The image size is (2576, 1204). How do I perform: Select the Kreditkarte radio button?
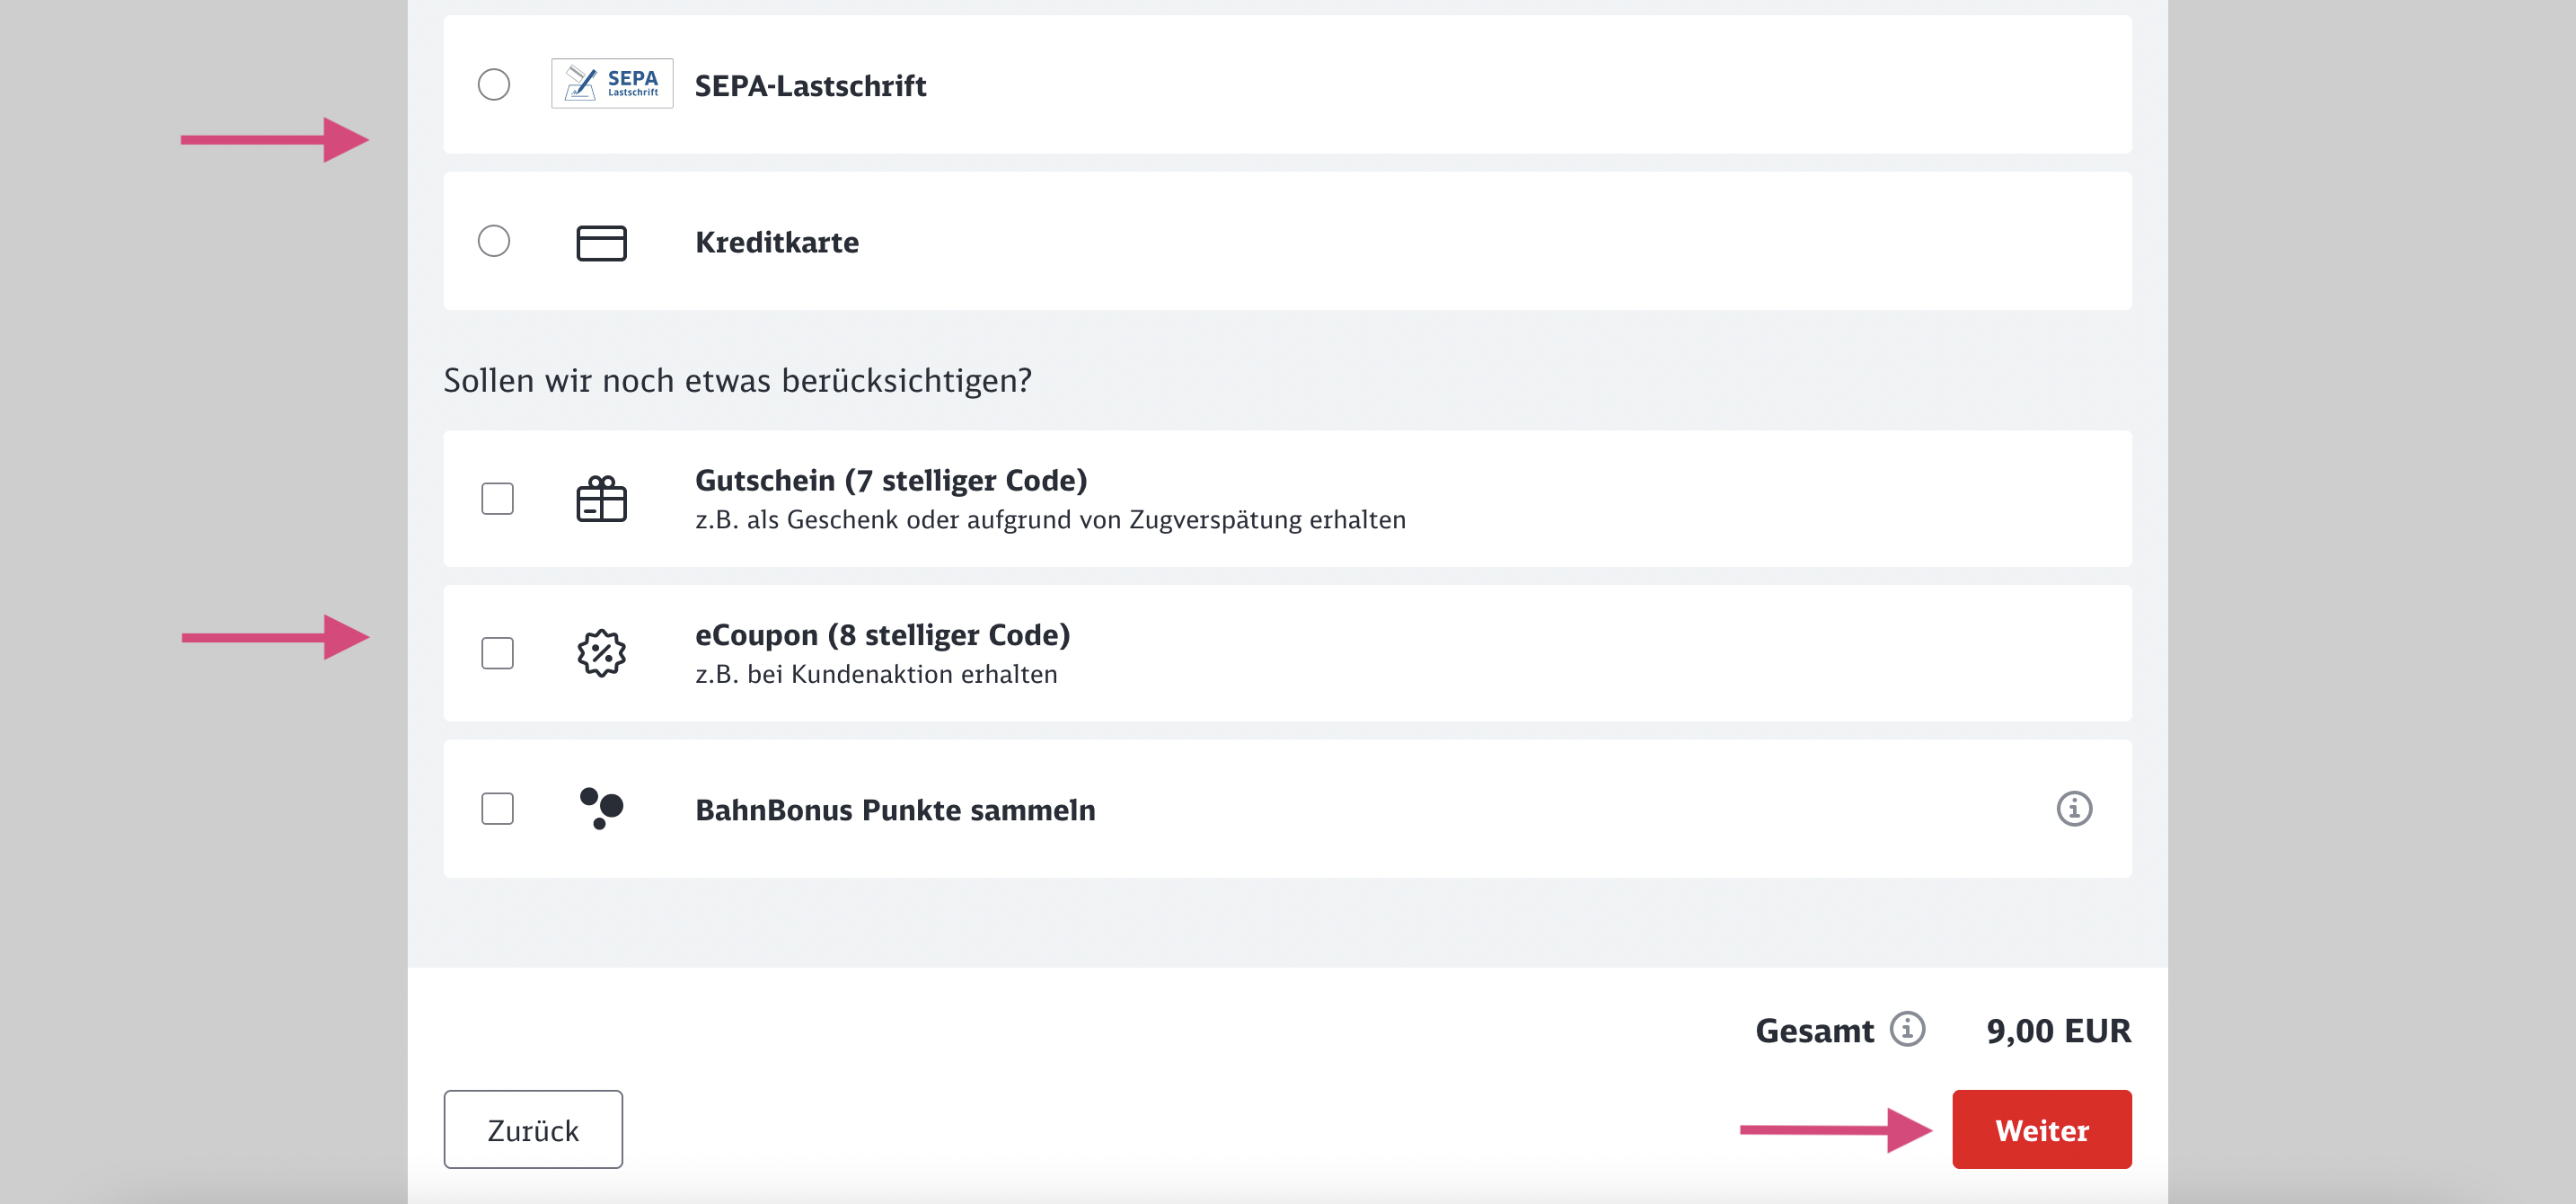click(x=494, y=241)
